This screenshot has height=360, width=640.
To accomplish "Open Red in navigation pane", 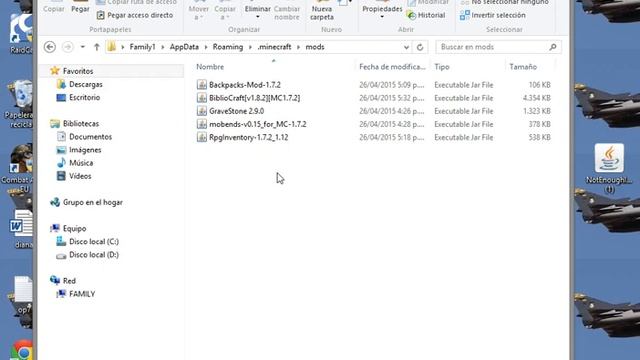I will 69,281.
